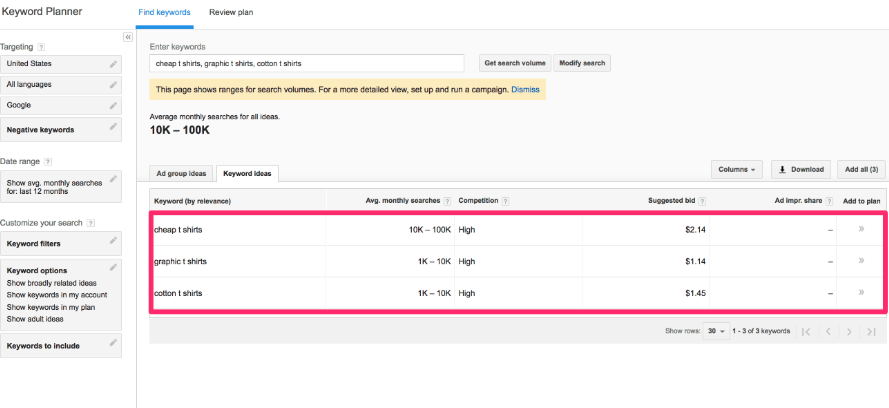
Task: Click the pencil icon beside All languages
Action: (x=113, y=85)
